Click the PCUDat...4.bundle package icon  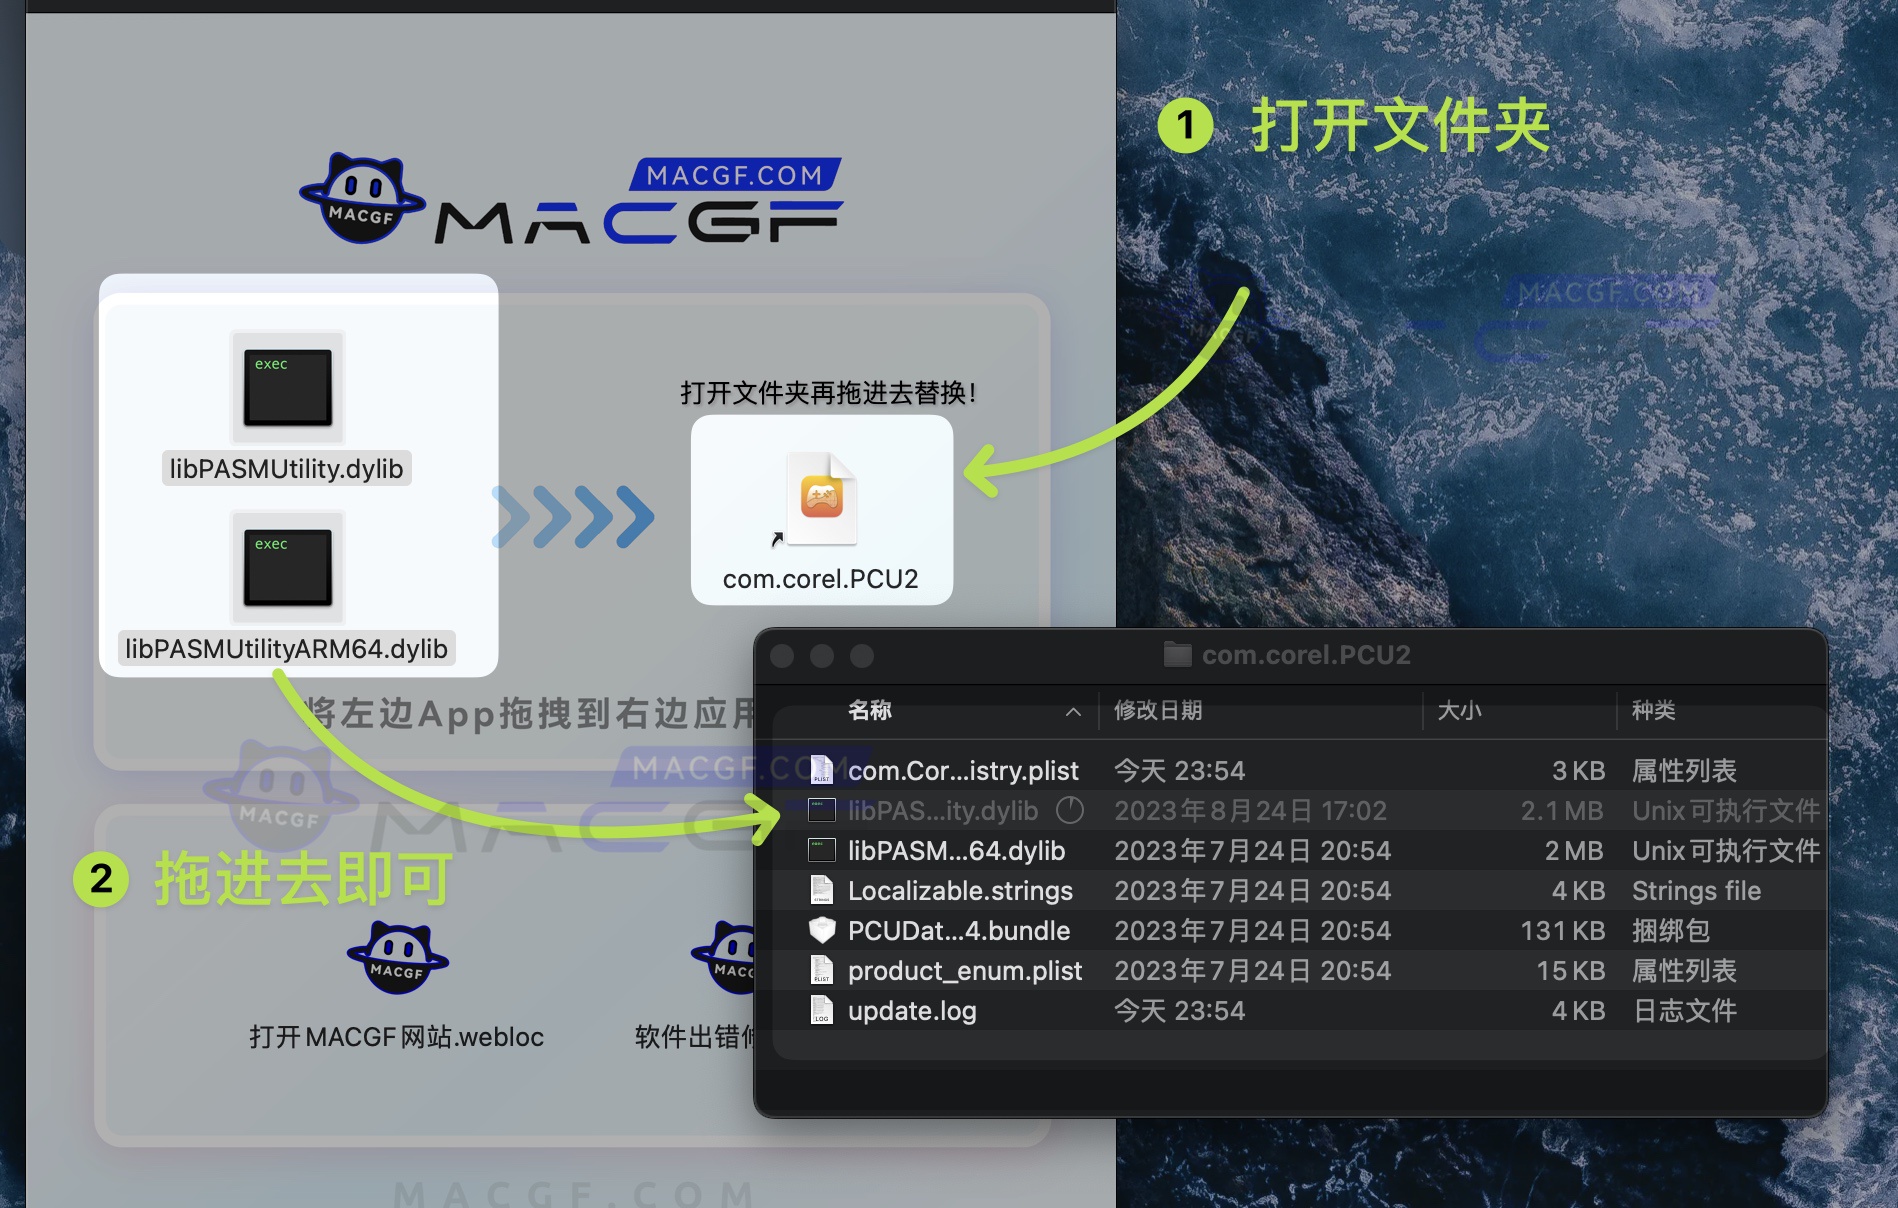(x=822, y=930)
